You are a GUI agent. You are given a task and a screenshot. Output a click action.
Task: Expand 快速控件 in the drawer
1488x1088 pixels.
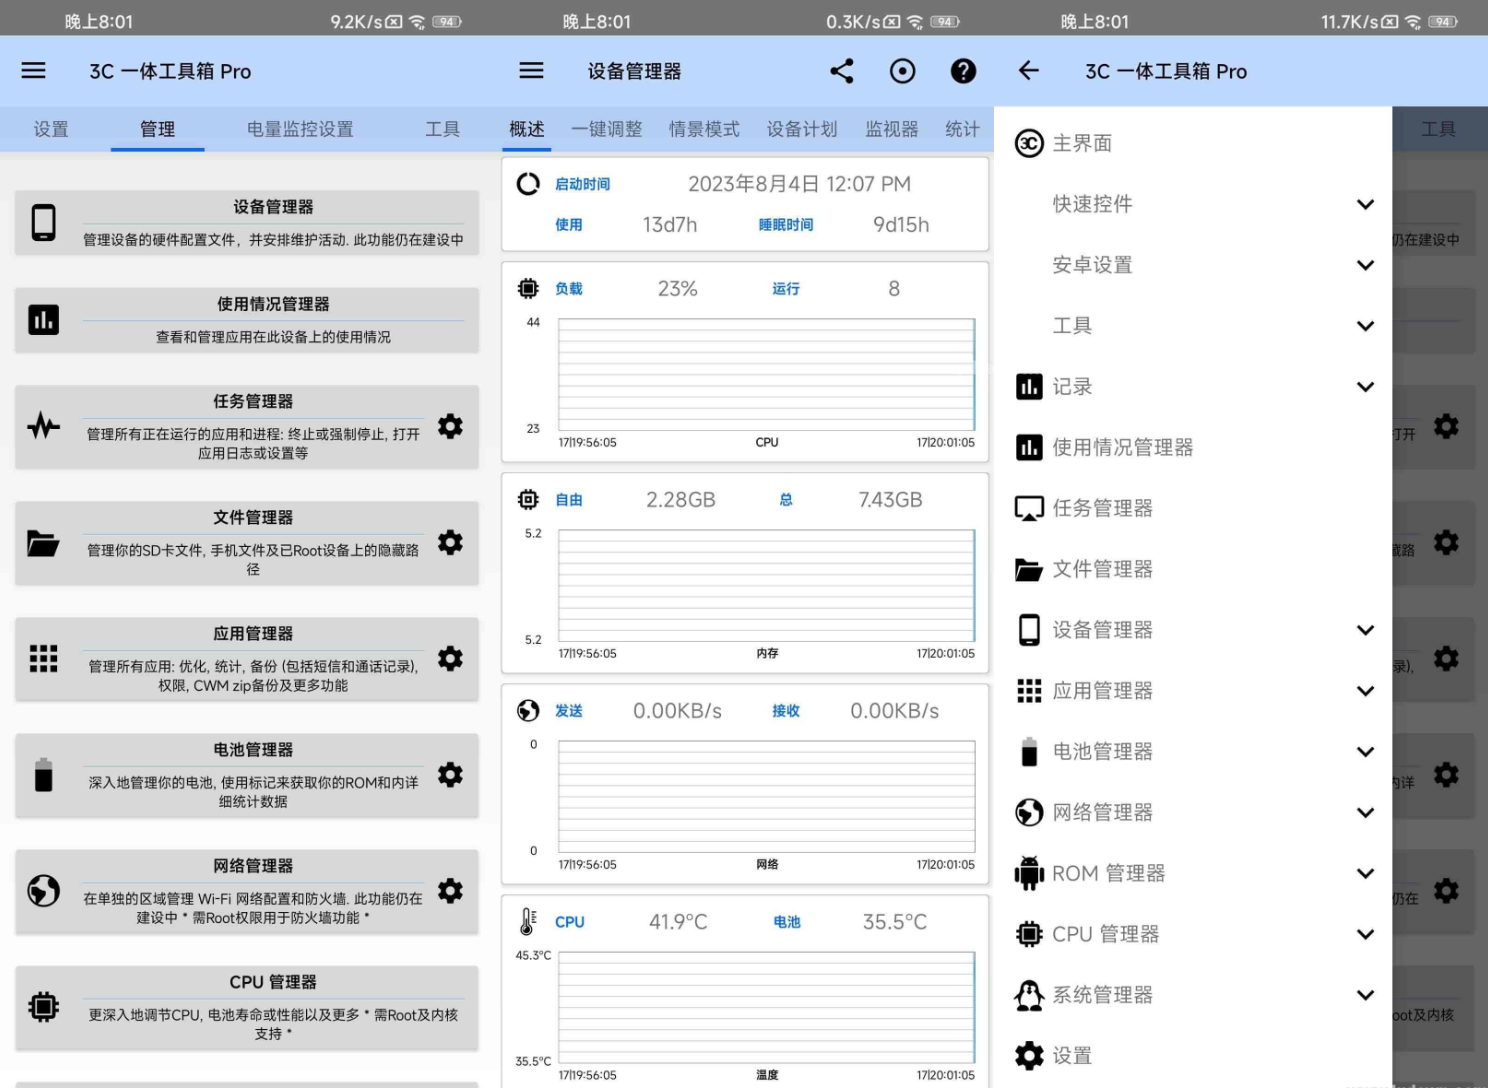pos(1365,204)
